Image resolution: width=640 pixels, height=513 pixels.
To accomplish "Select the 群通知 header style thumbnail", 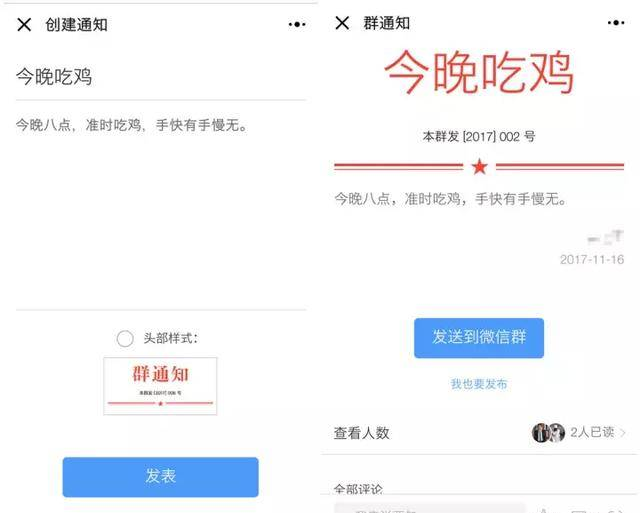I will [160, 386].
